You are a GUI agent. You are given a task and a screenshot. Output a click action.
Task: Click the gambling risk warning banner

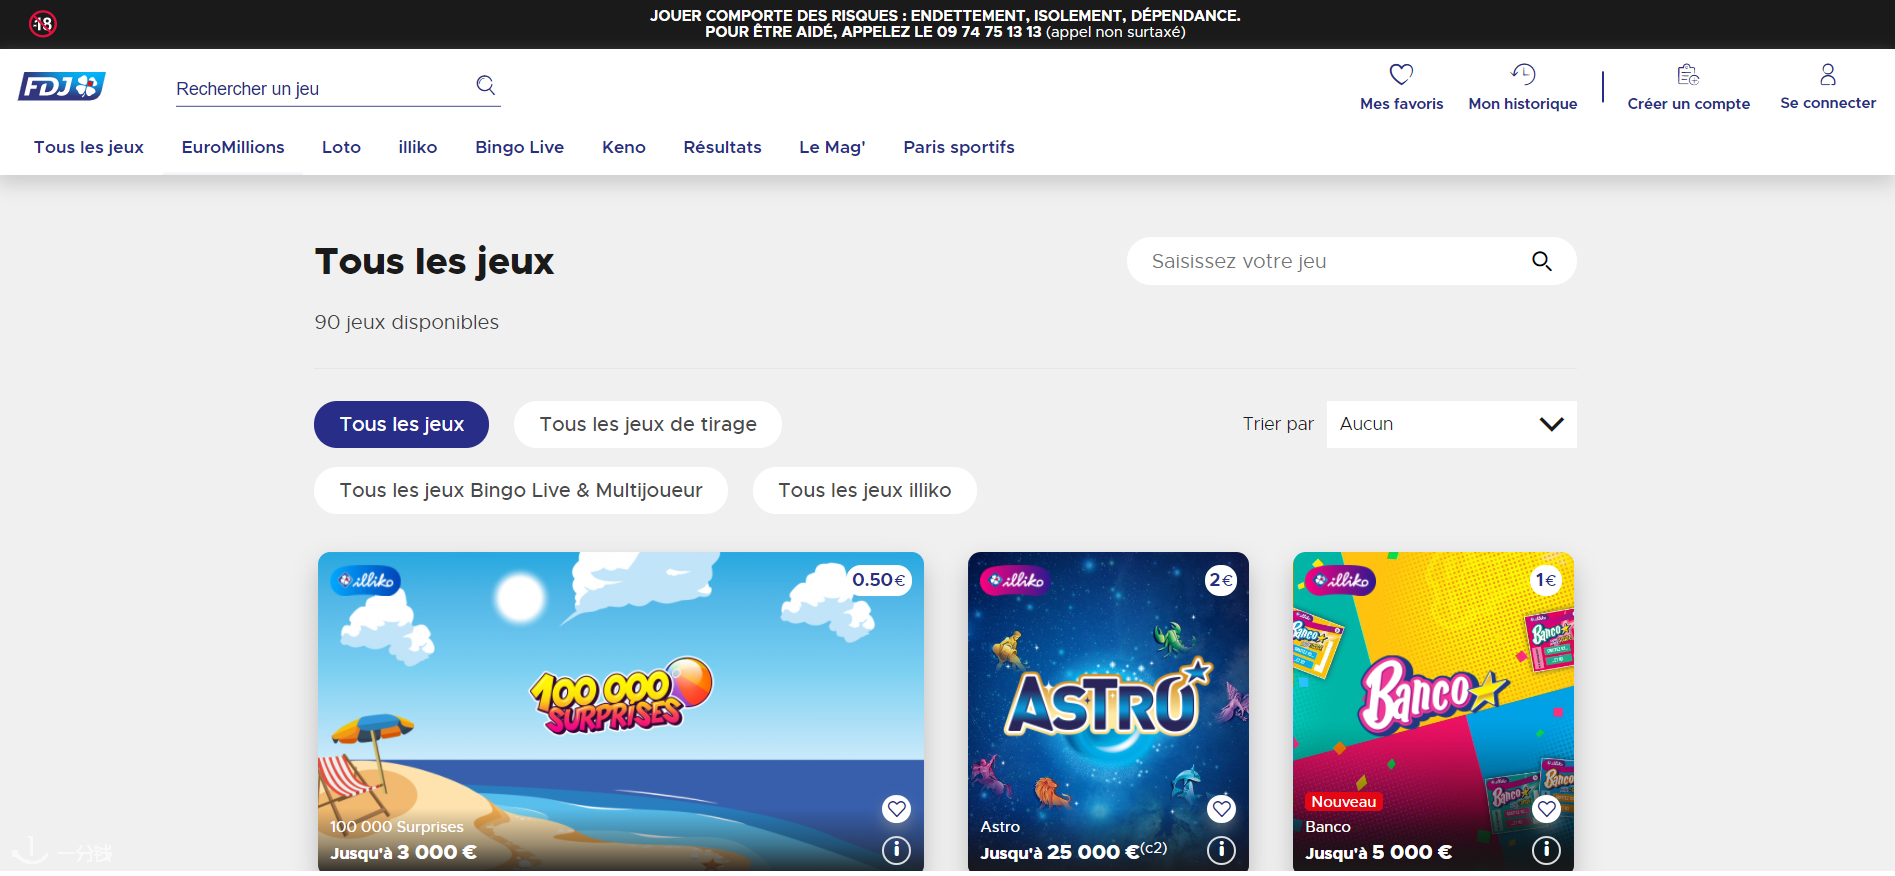point(945,24)
